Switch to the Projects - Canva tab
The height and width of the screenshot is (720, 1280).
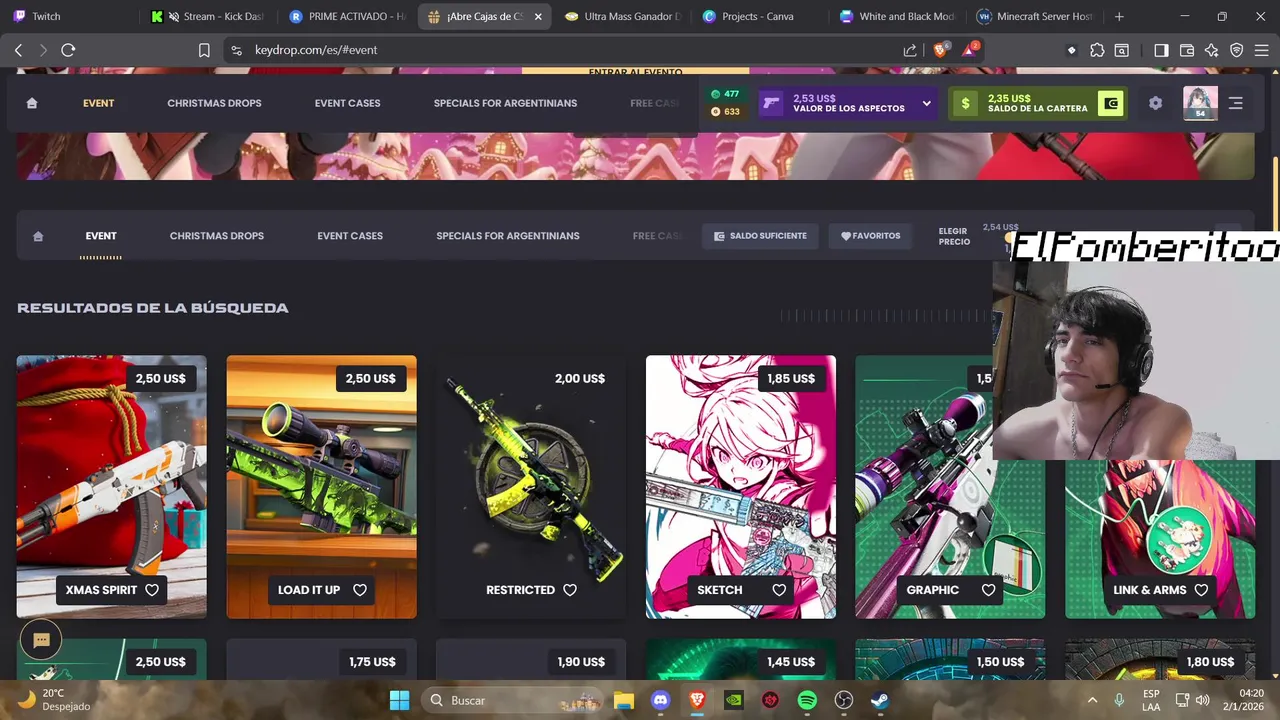[760, 16]
